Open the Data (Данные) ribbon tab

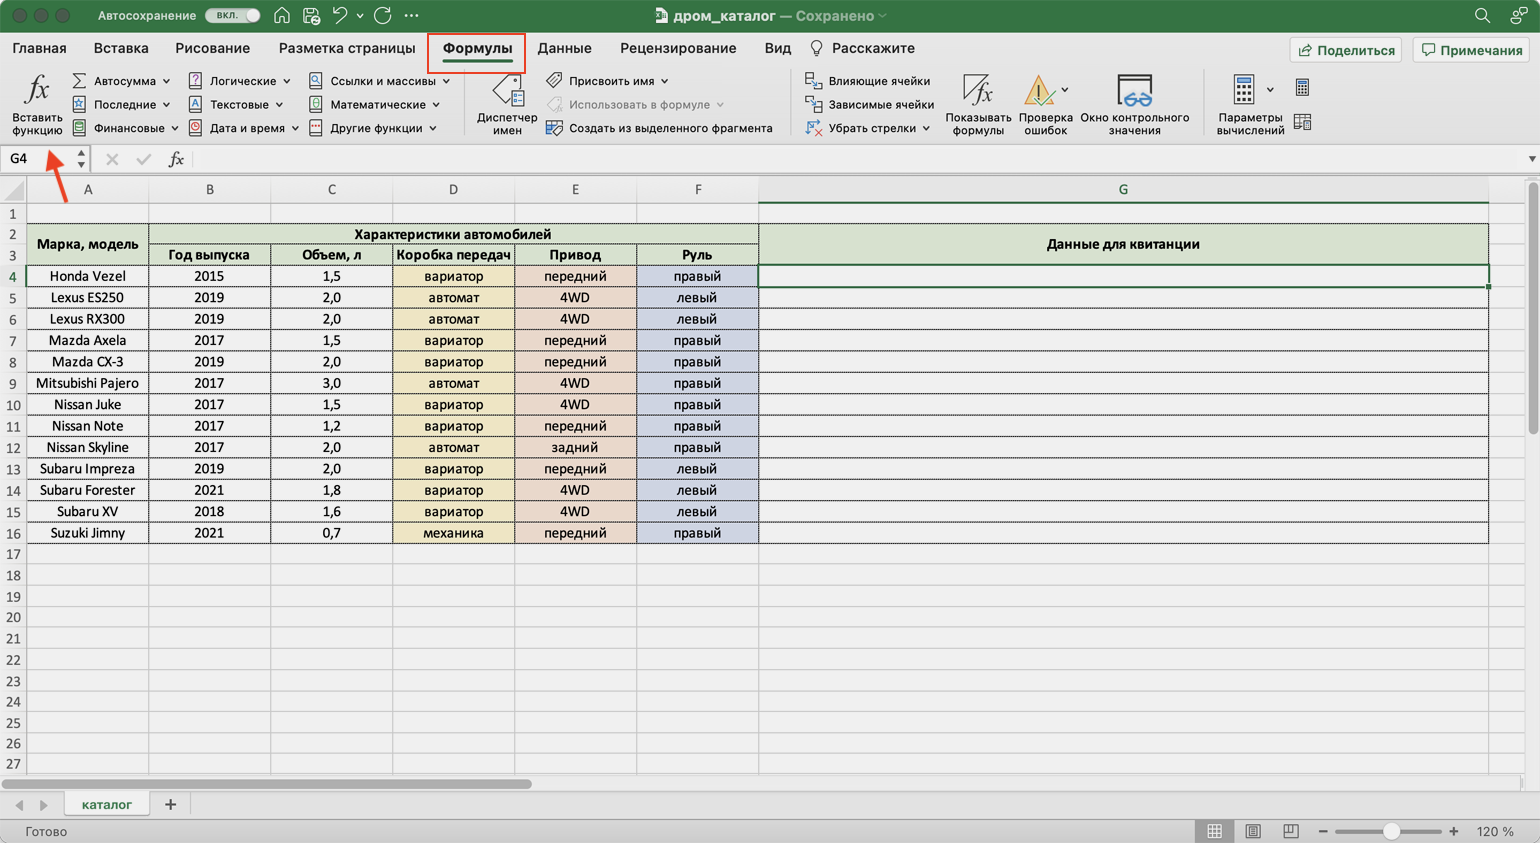[564, 48]
